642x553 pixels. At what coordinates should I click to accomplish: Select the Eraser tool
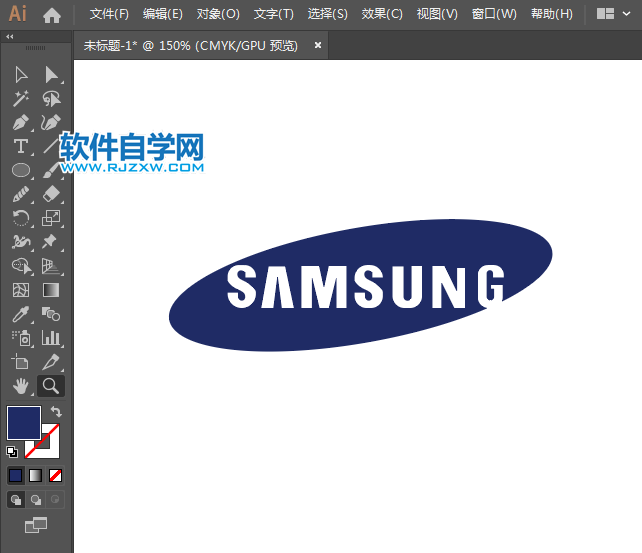coord(51,194)
